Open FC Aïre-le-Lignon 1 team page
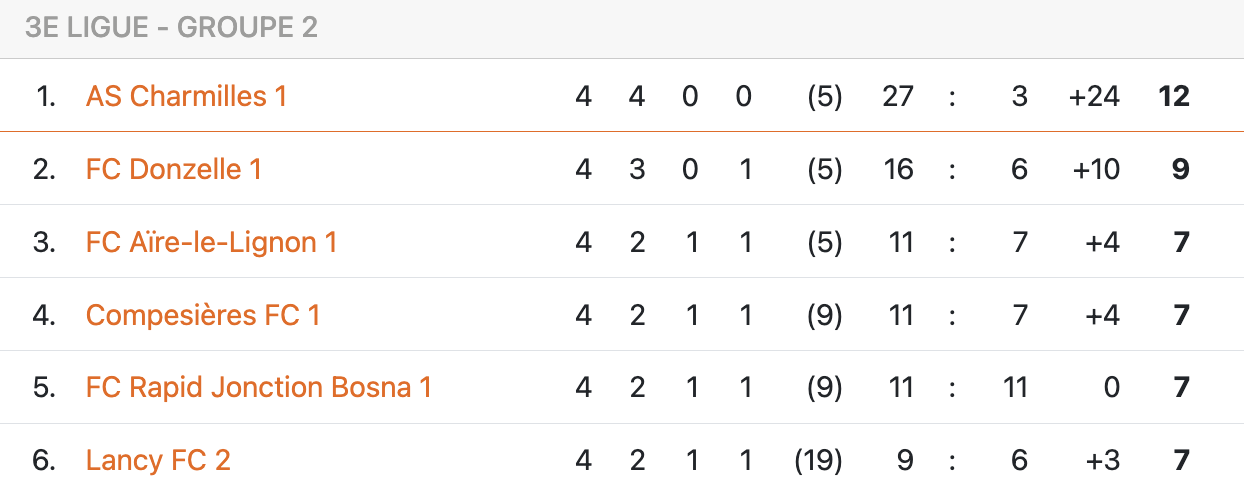1244x492 pixels. pyautogui.click(x=211, y=242)
